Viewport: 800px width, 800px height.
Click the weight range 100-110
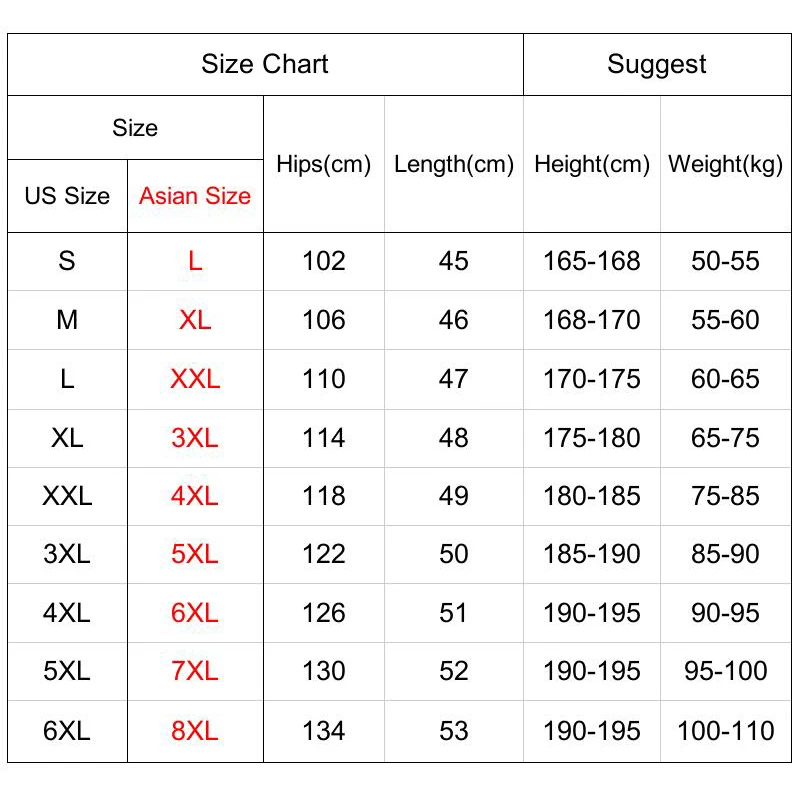tap(726, 731)
